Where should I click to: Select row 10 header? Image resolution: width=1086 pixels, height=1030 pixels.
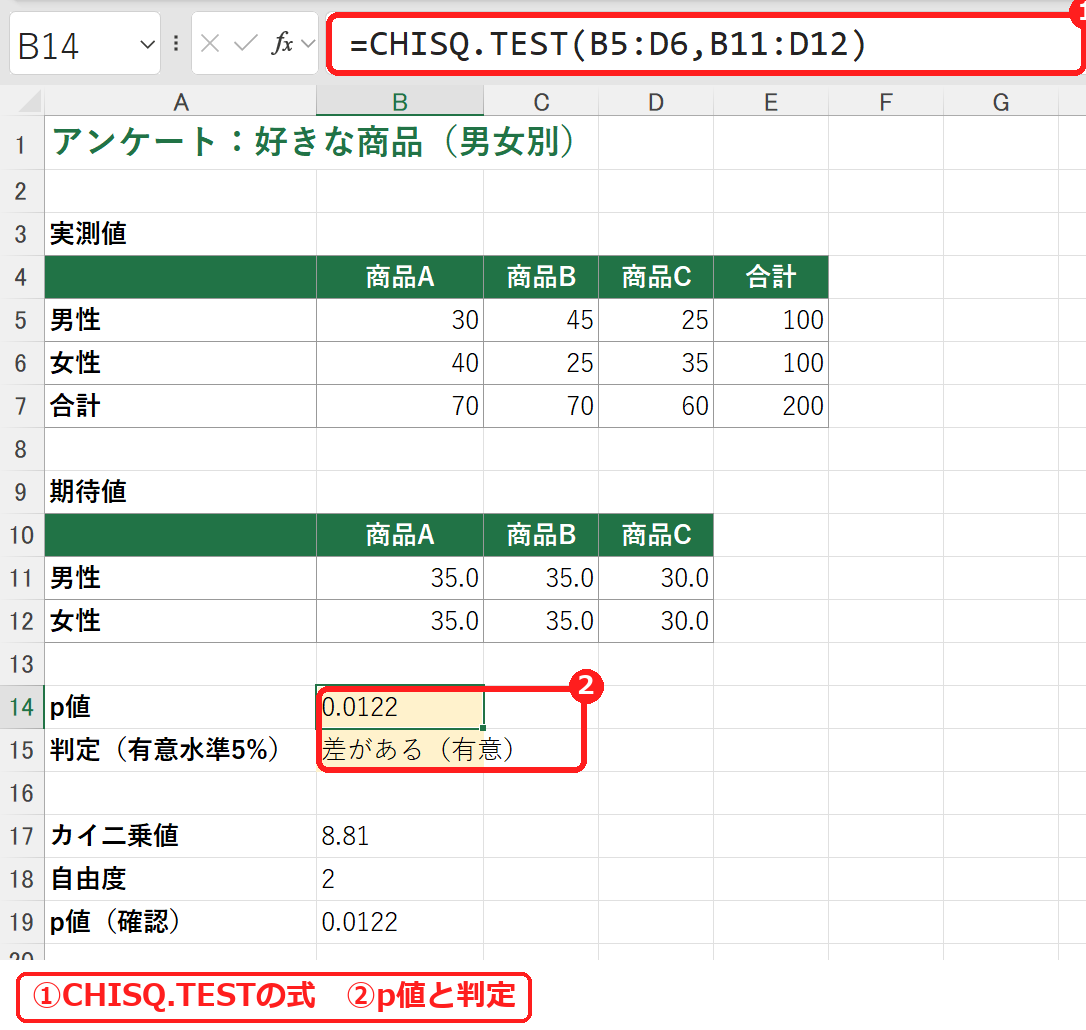point(21,535)
